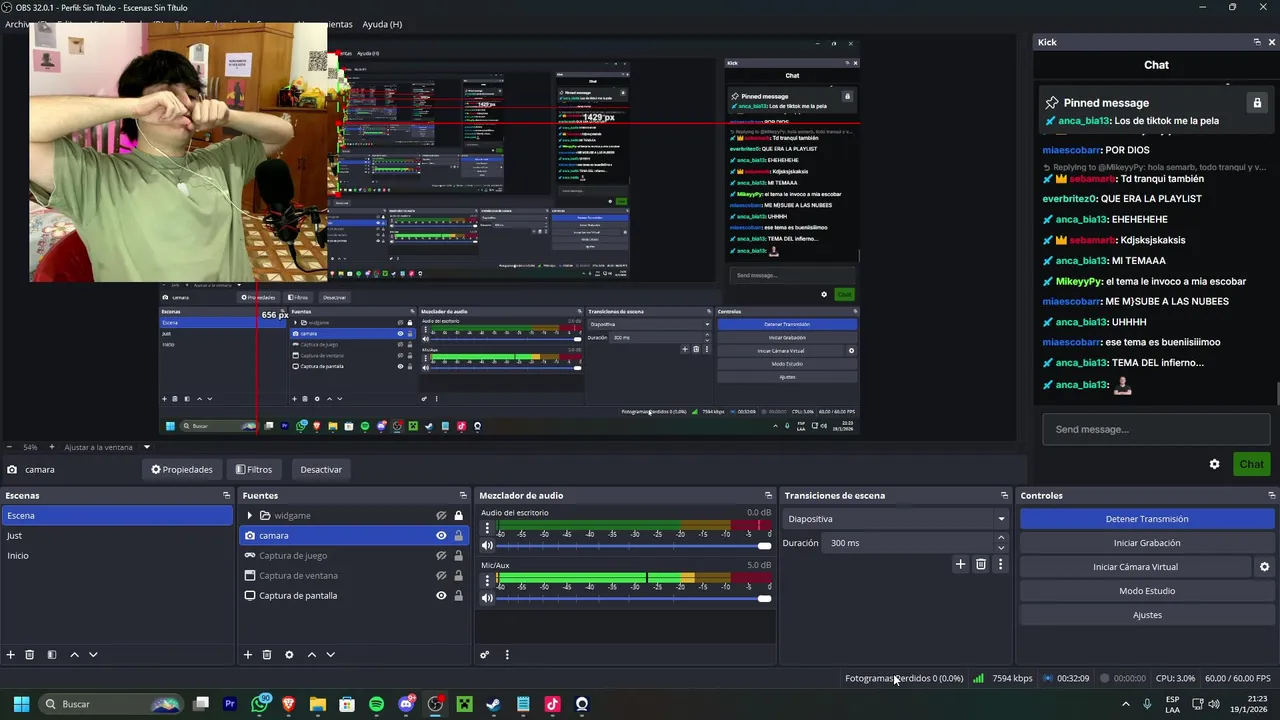Select Captura de juego source row
The width and height of the screenshot is (1280, 720).
[x=353, y=556]
